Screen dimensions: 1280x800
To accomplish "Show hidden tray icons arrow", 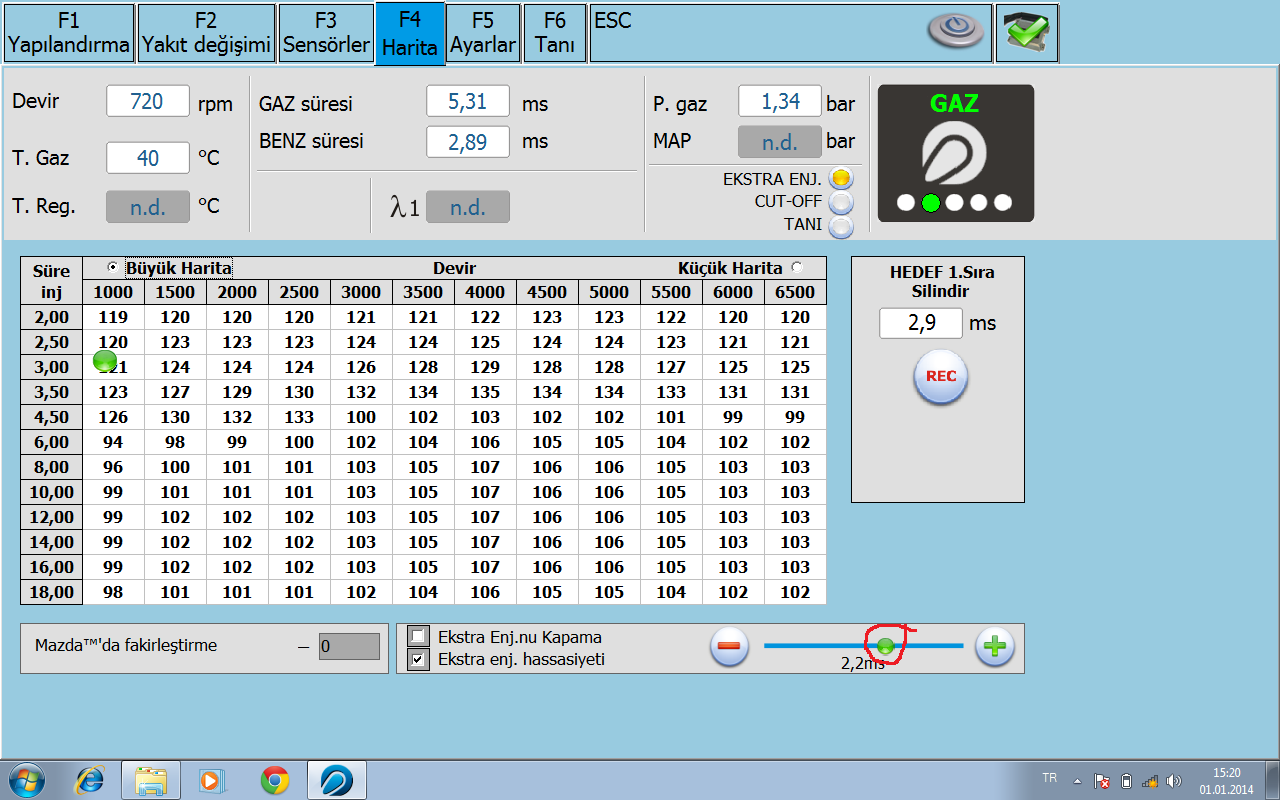I will (1077, 781).
